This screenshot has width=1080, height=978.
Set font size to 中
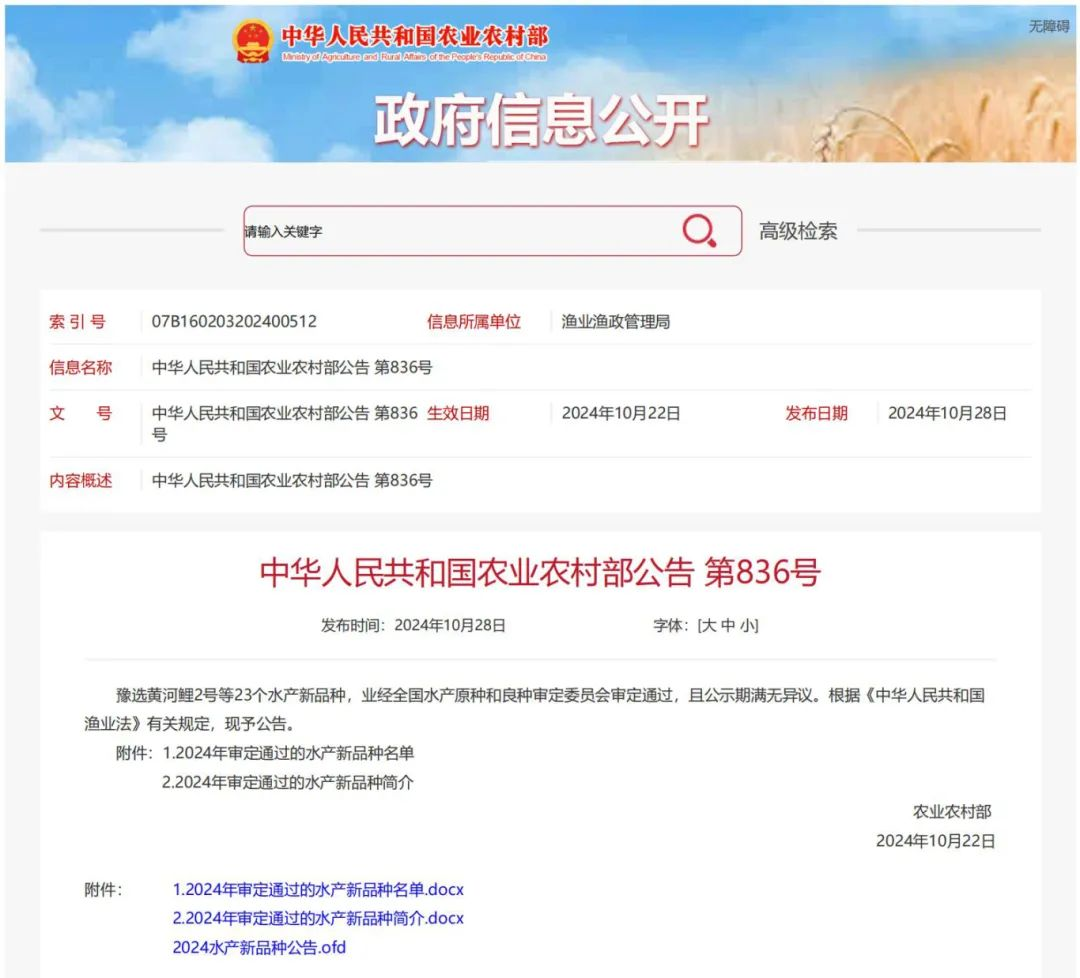pyautogui.click(x=728, y=625)
